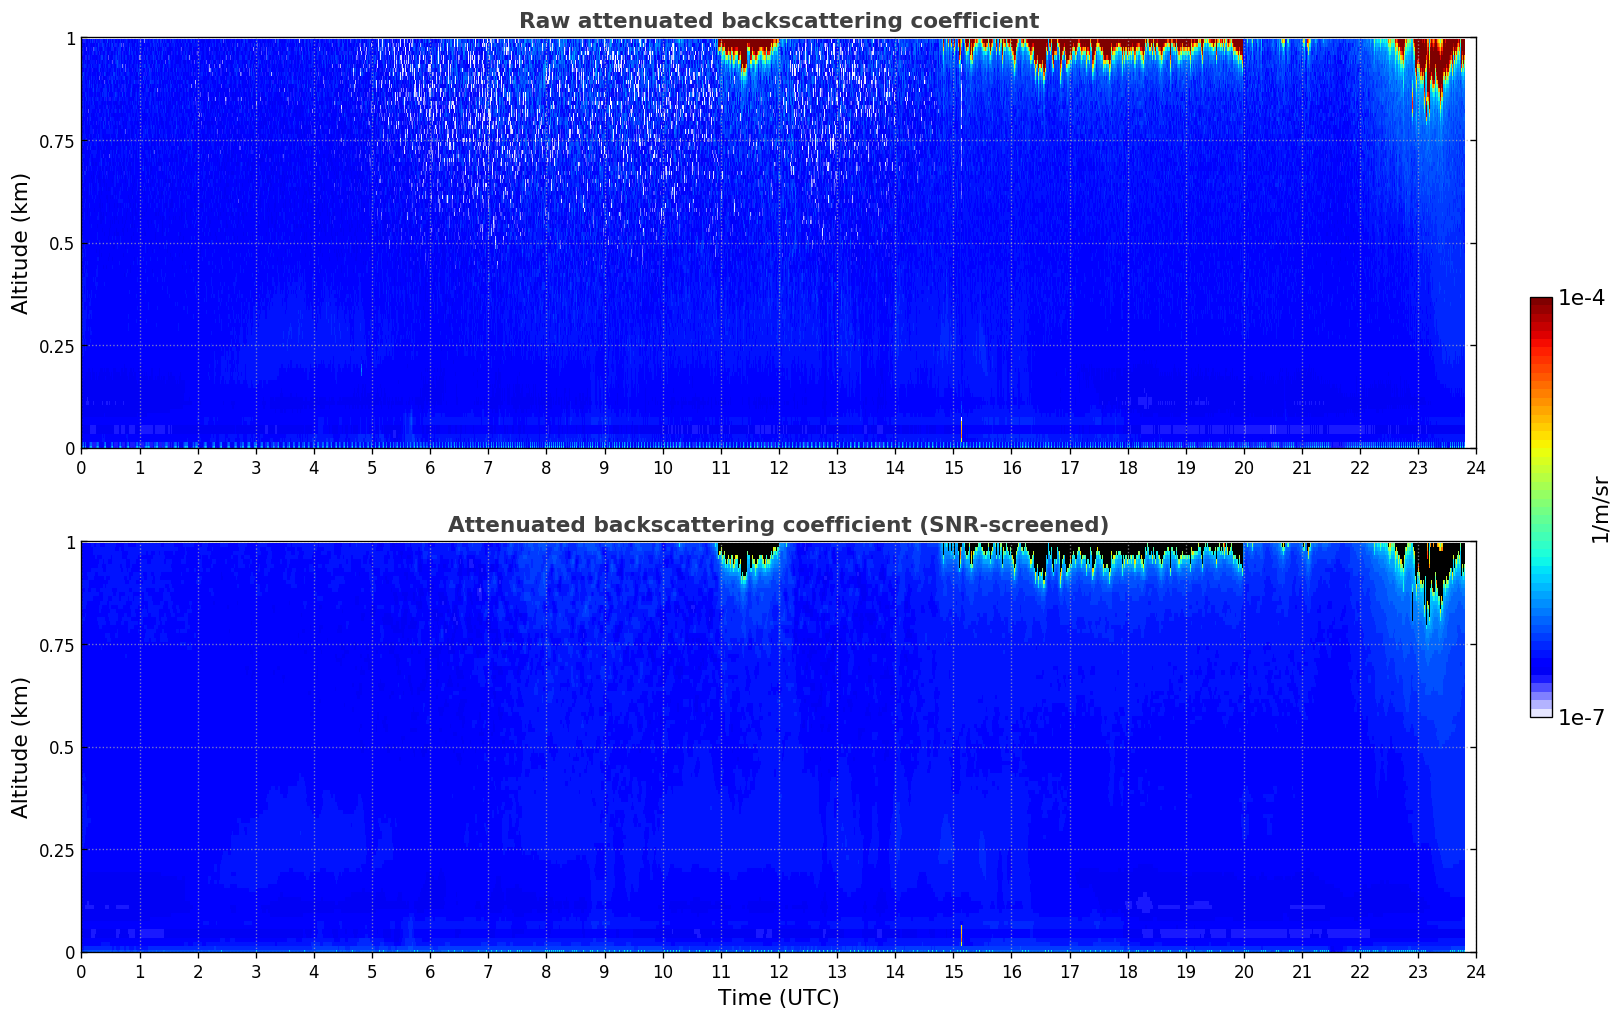The height and width of the screenshot is (1020, 1621).
Task: Click the top plot's "Altitude (km)" label
Action: (21, 243)
